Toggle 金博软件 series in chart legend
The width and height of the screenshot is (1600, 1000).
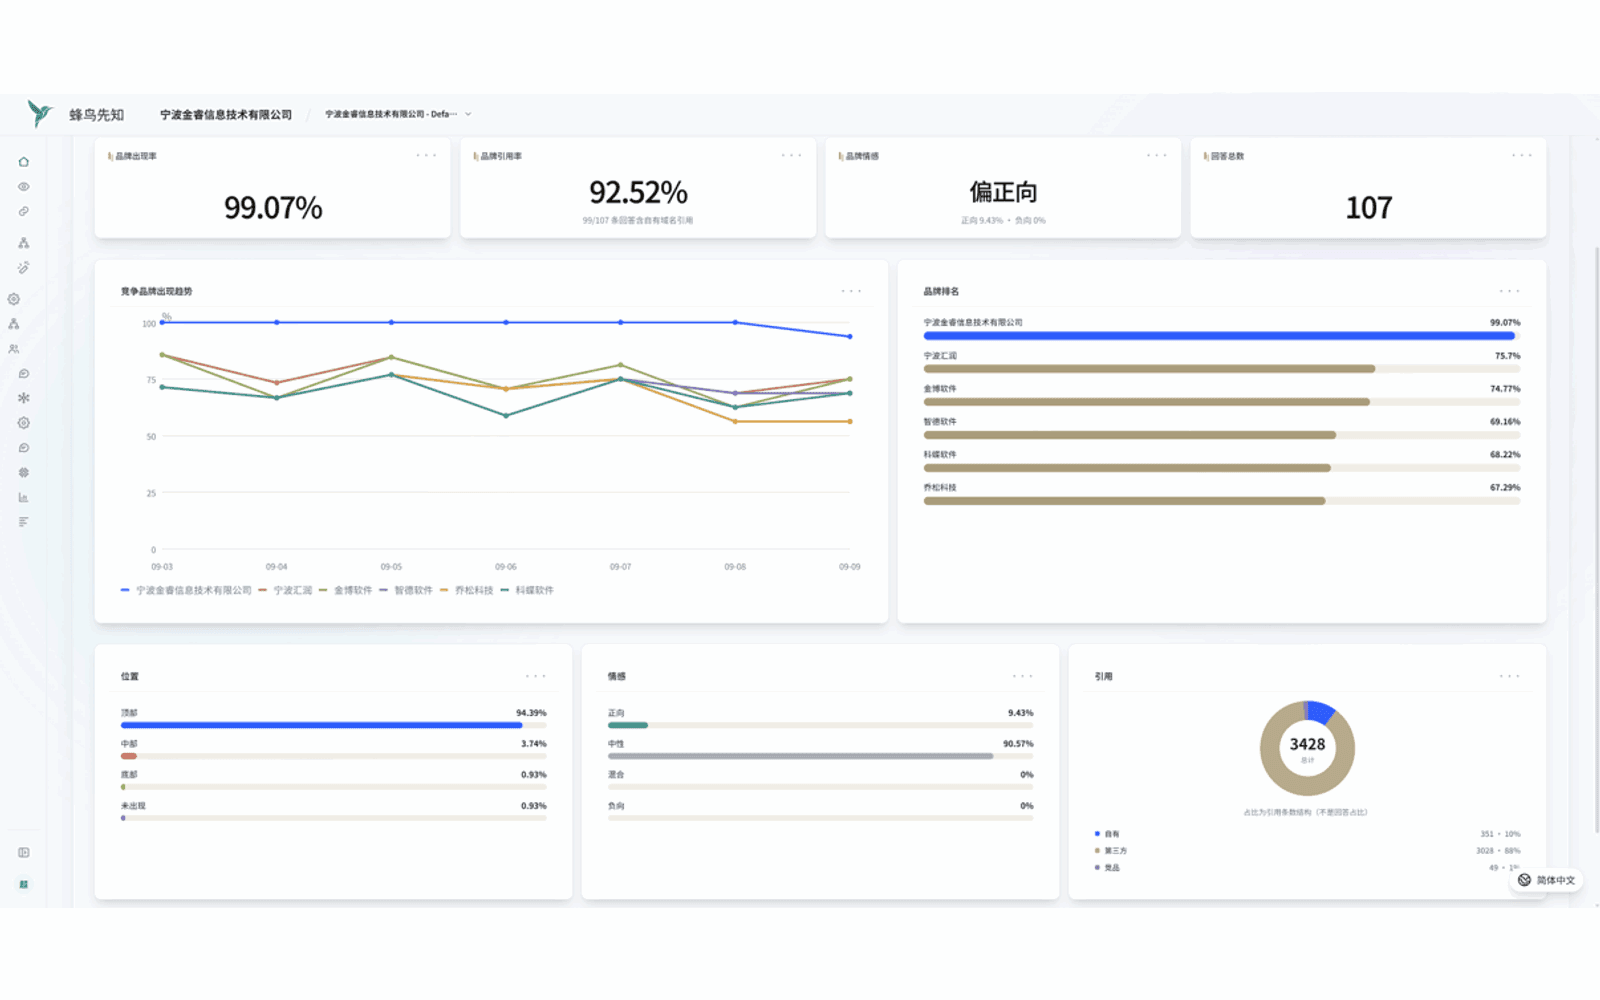(346, 590)
